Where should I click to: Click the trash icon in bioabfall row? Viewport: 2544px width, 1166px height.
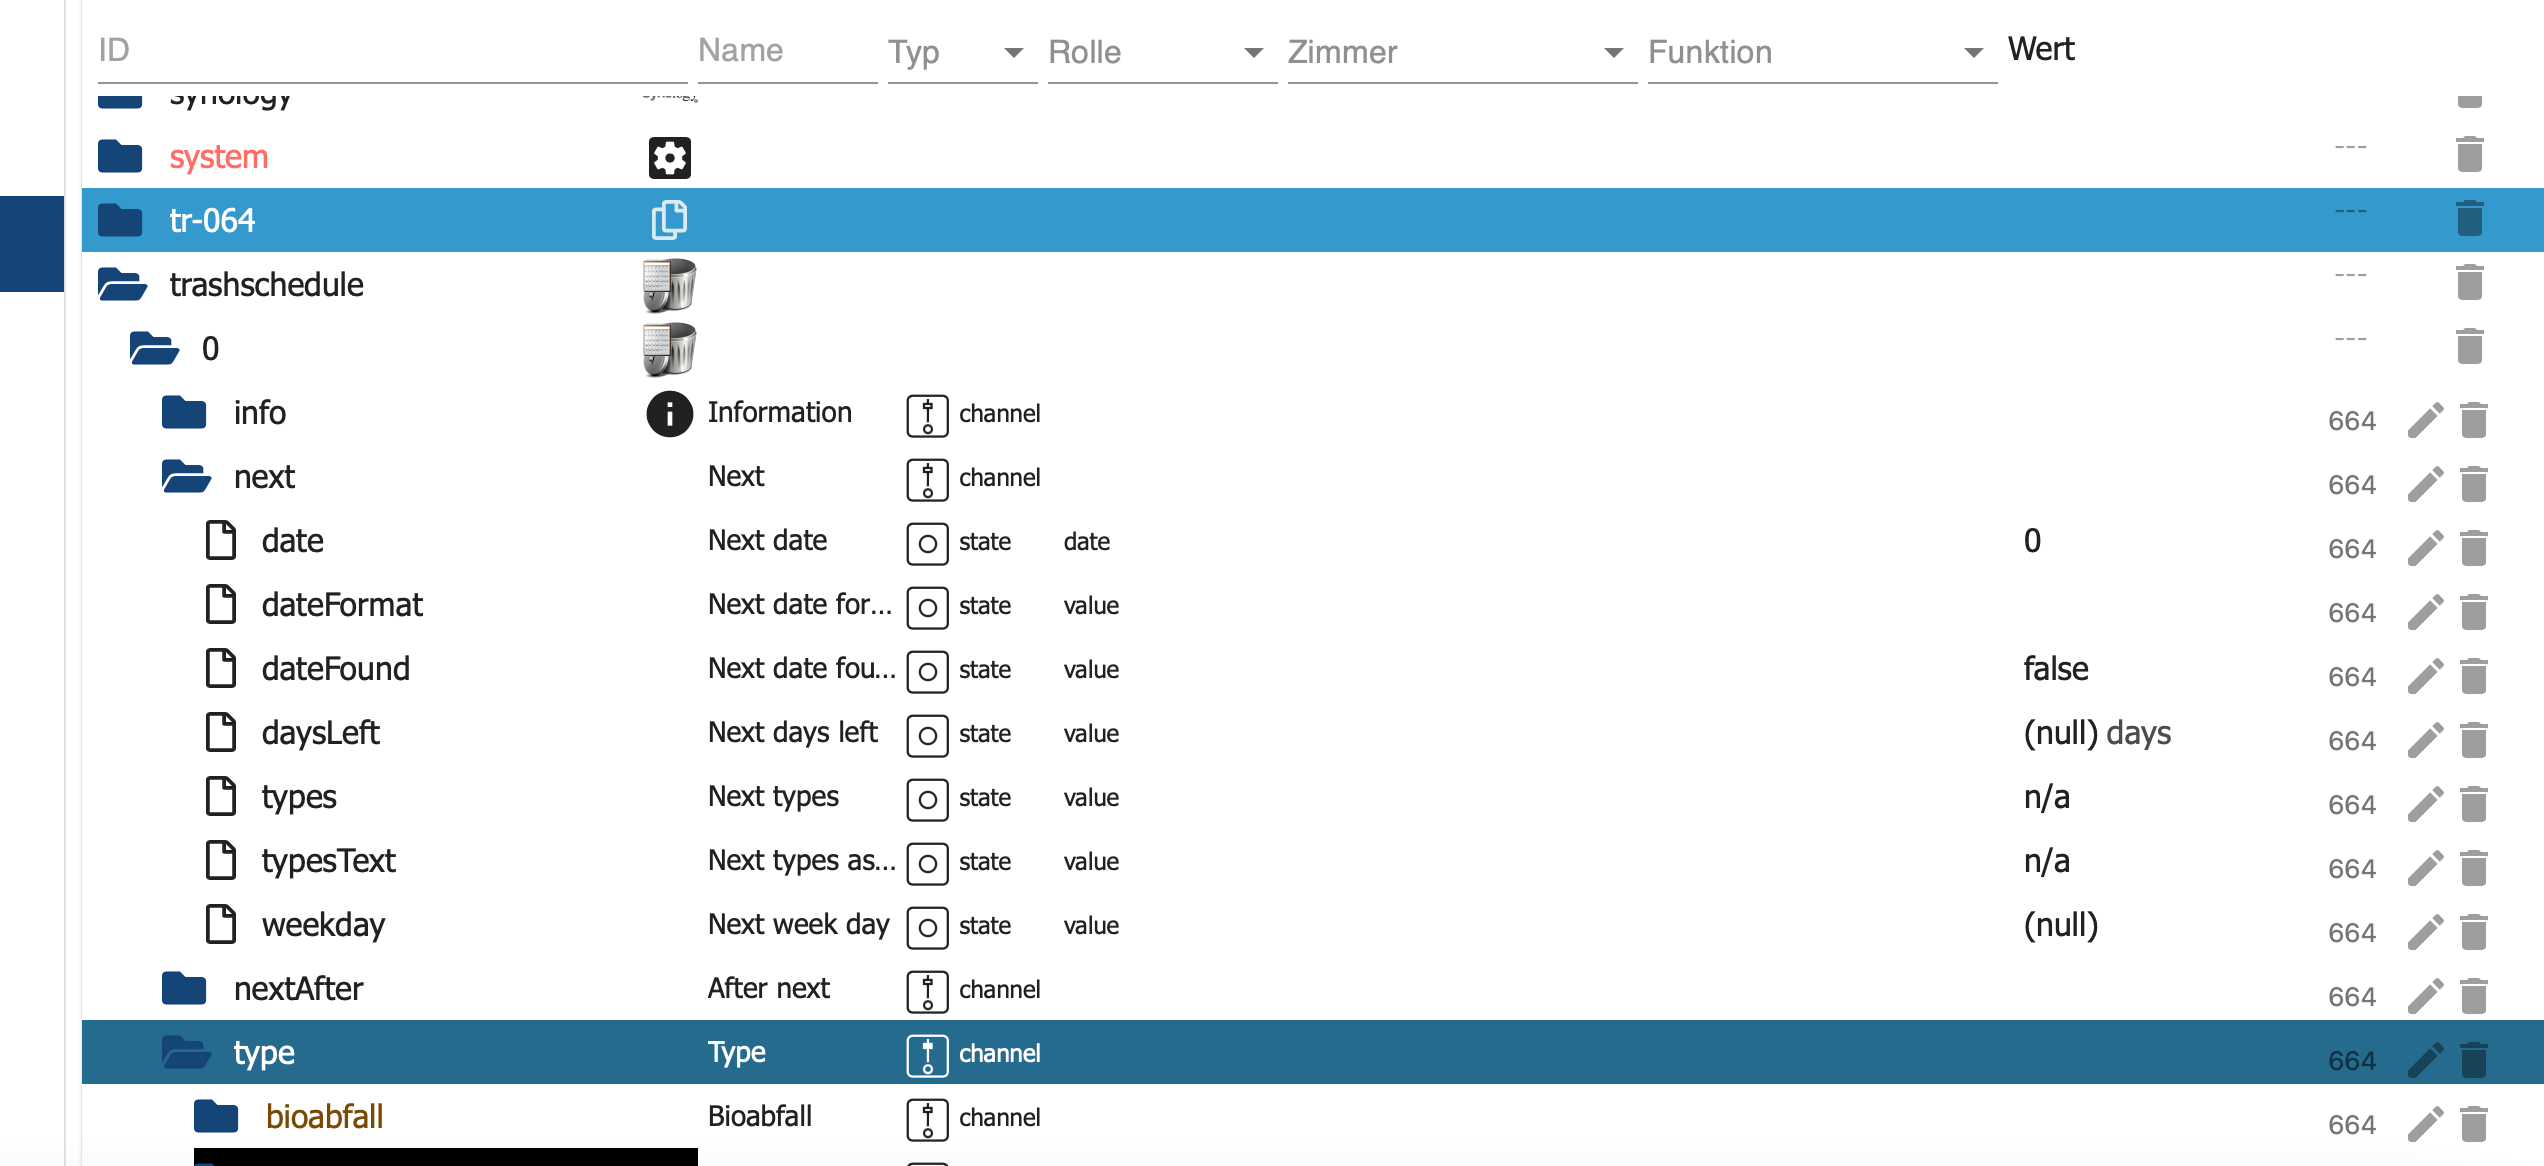[2473, 1124]
